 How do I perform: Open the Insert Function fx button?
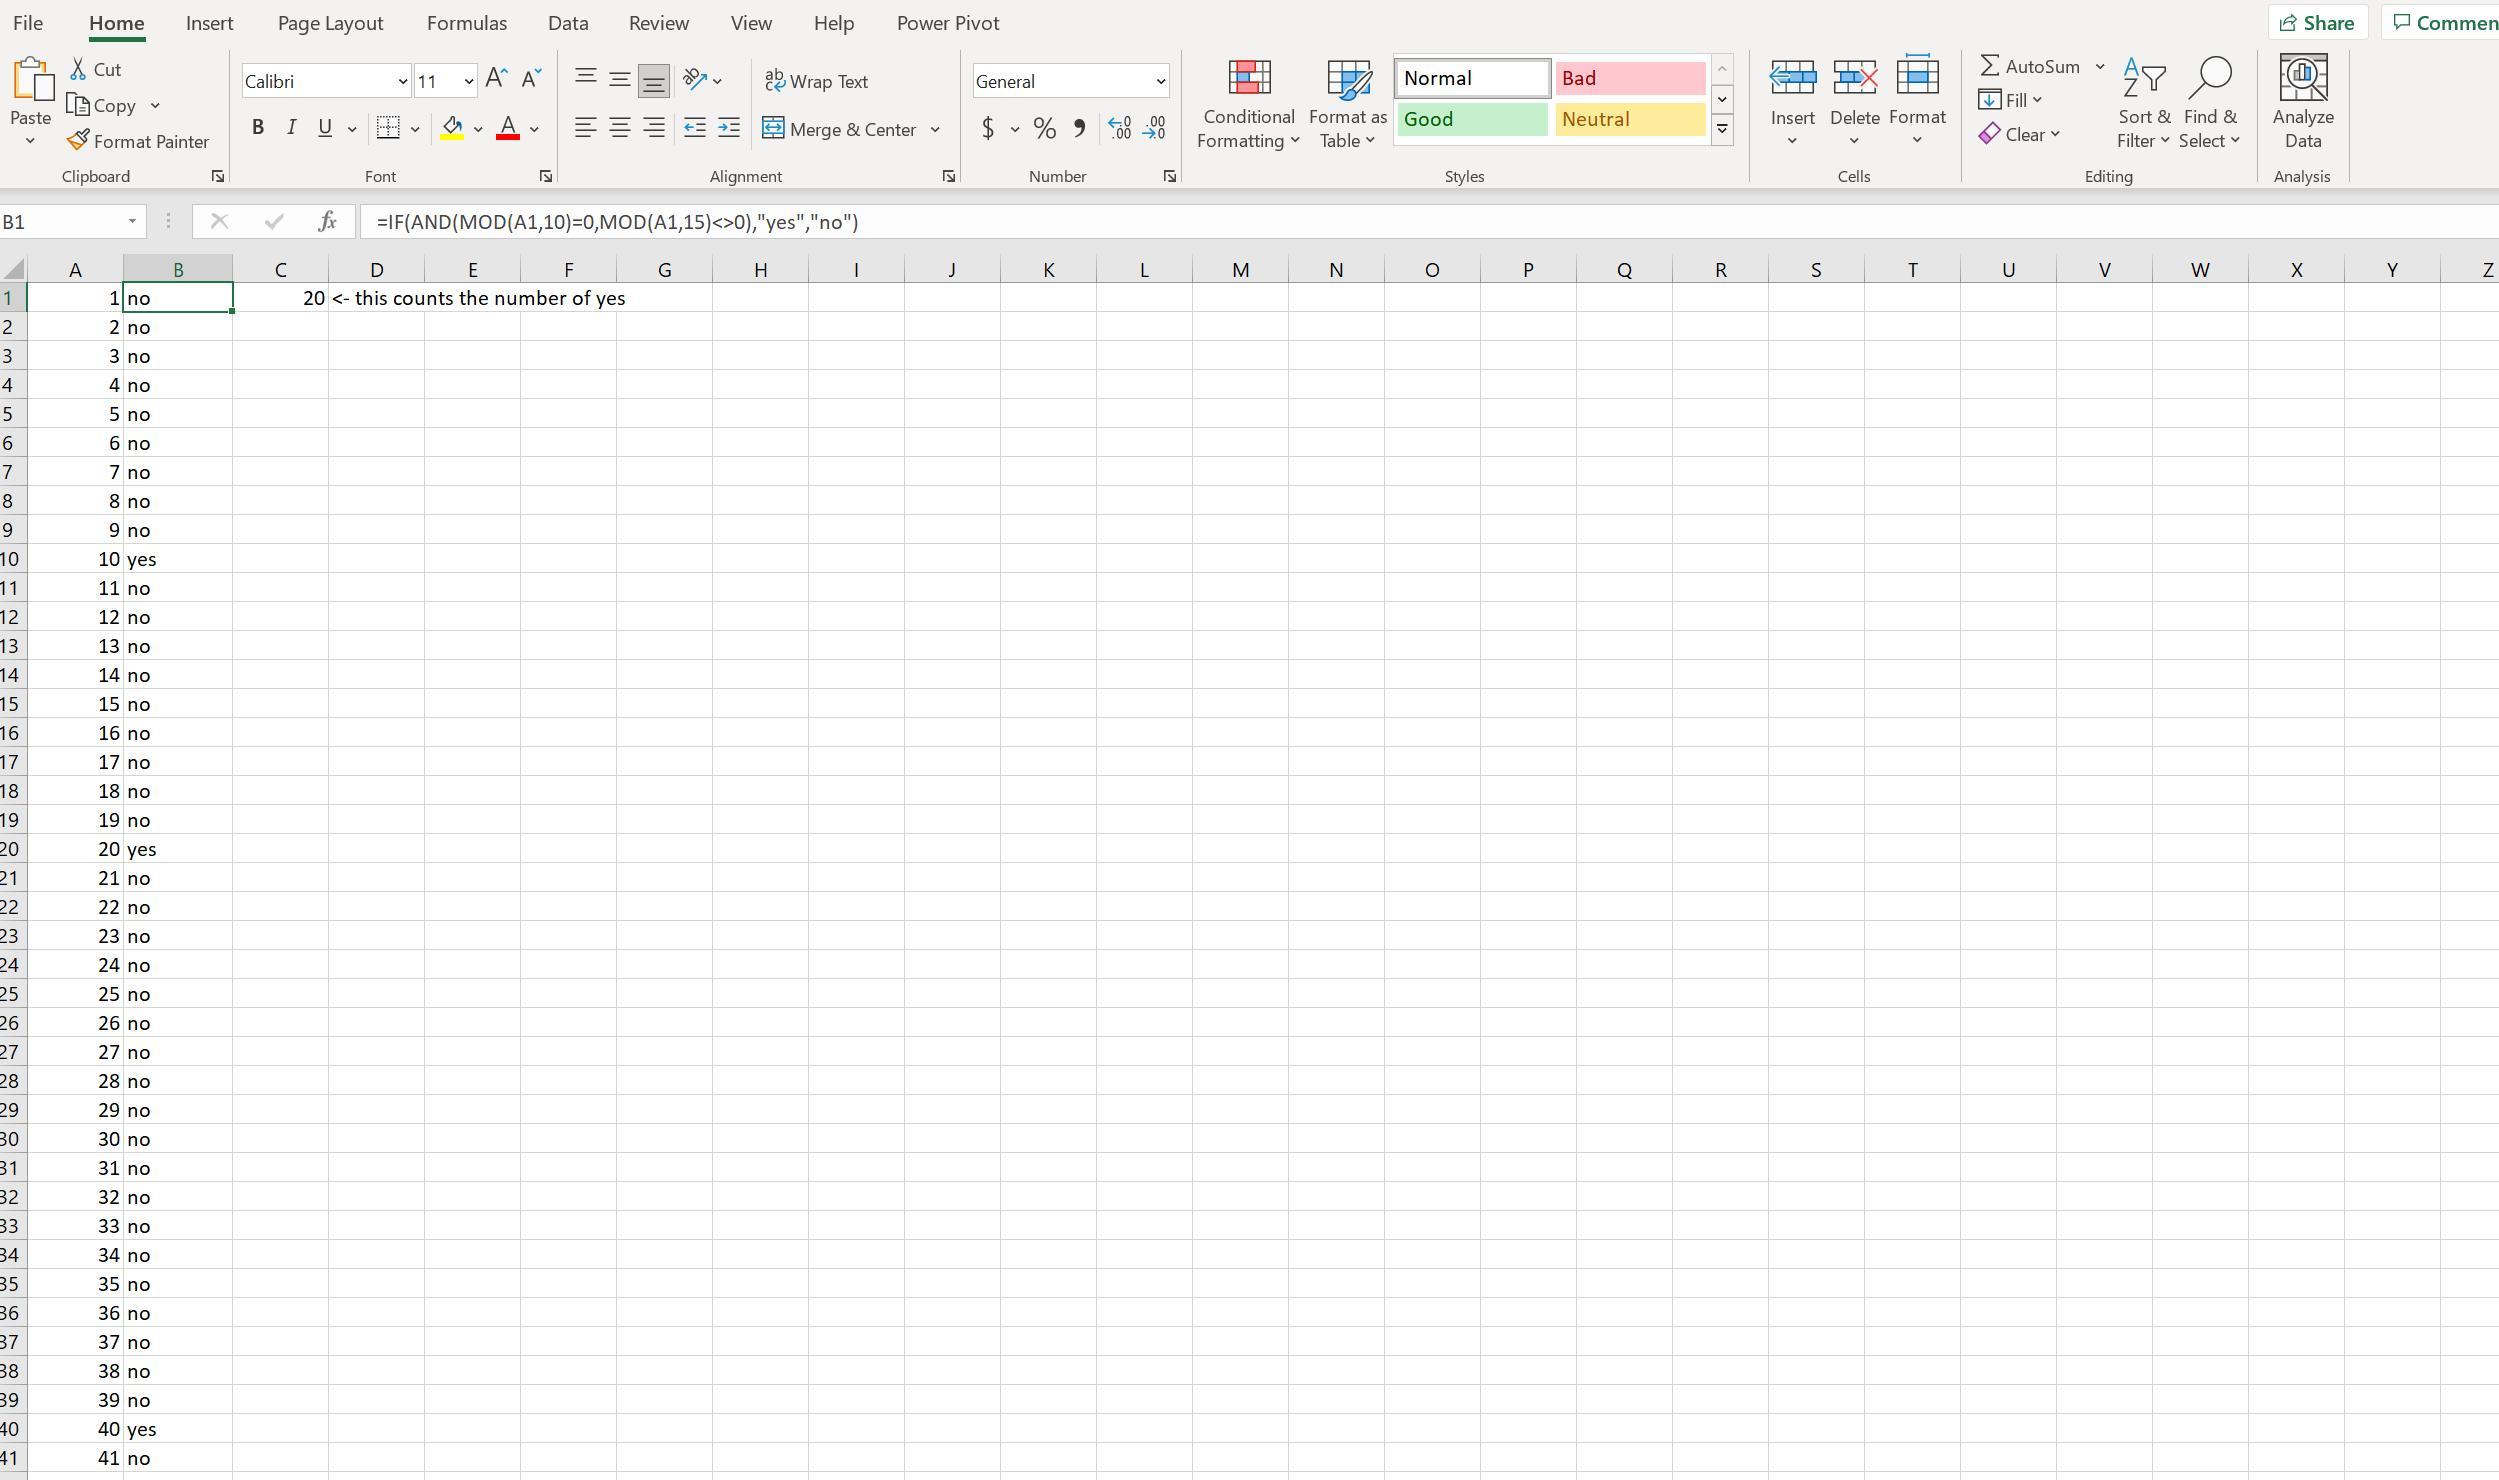[x=327, y=222]
